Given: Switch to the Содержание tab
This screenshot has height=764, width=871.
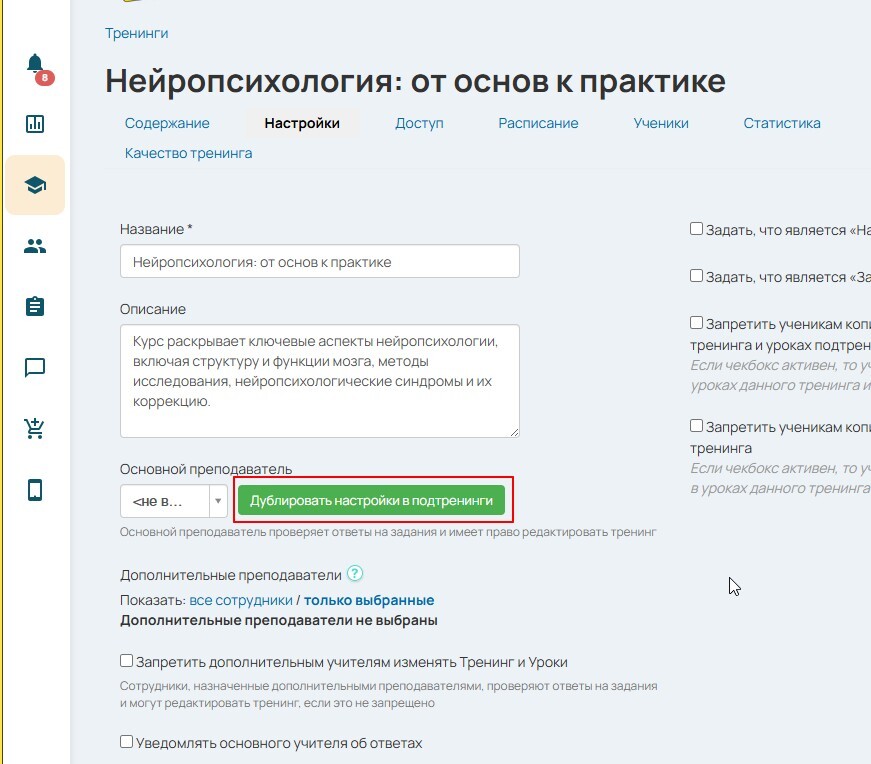Looking at the screenshot, I should point(167,123).
